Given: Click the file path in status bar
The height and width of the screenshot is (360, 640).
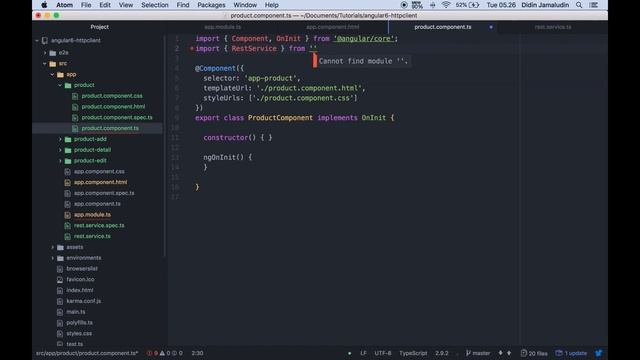Looking at the screenshot, I should pyautogui.click(x=87, y=353).
